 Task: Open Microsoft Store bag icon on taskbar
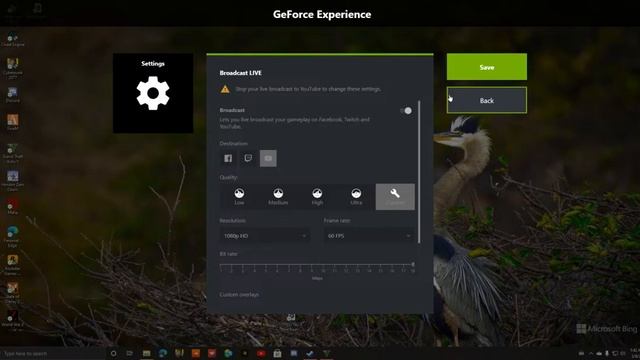(278, 353)
